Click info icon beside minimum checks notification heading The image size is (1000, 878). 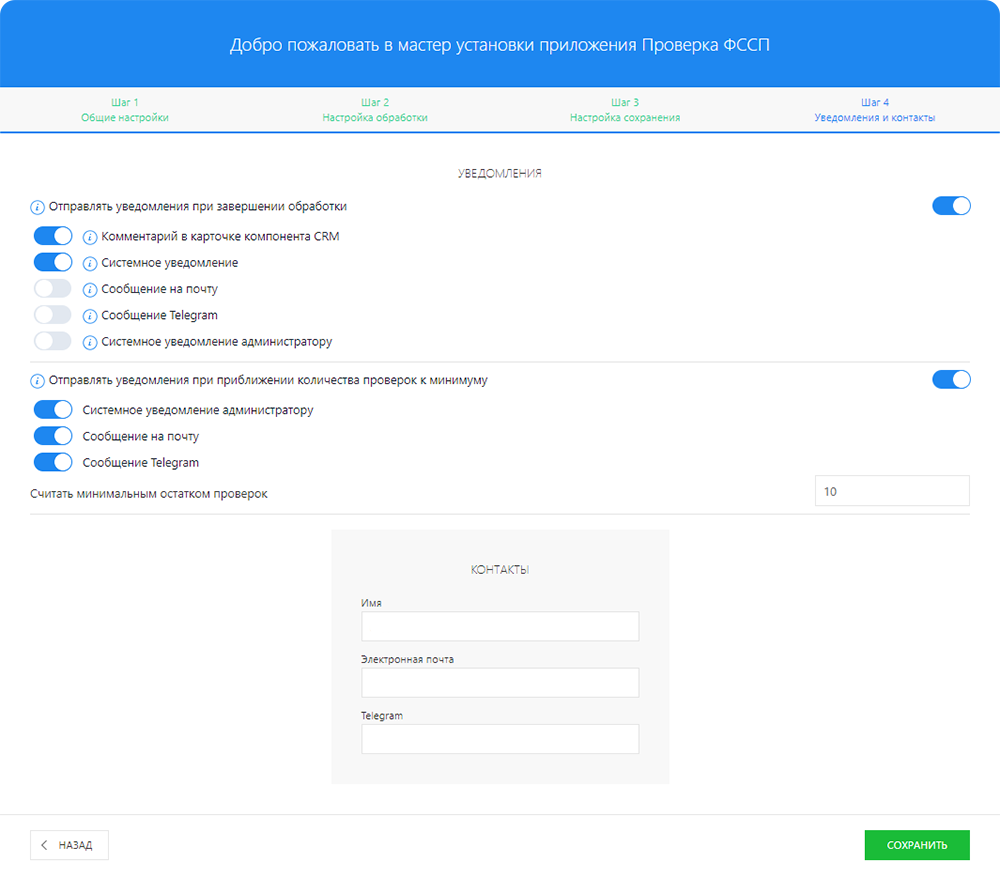point(38,381)
